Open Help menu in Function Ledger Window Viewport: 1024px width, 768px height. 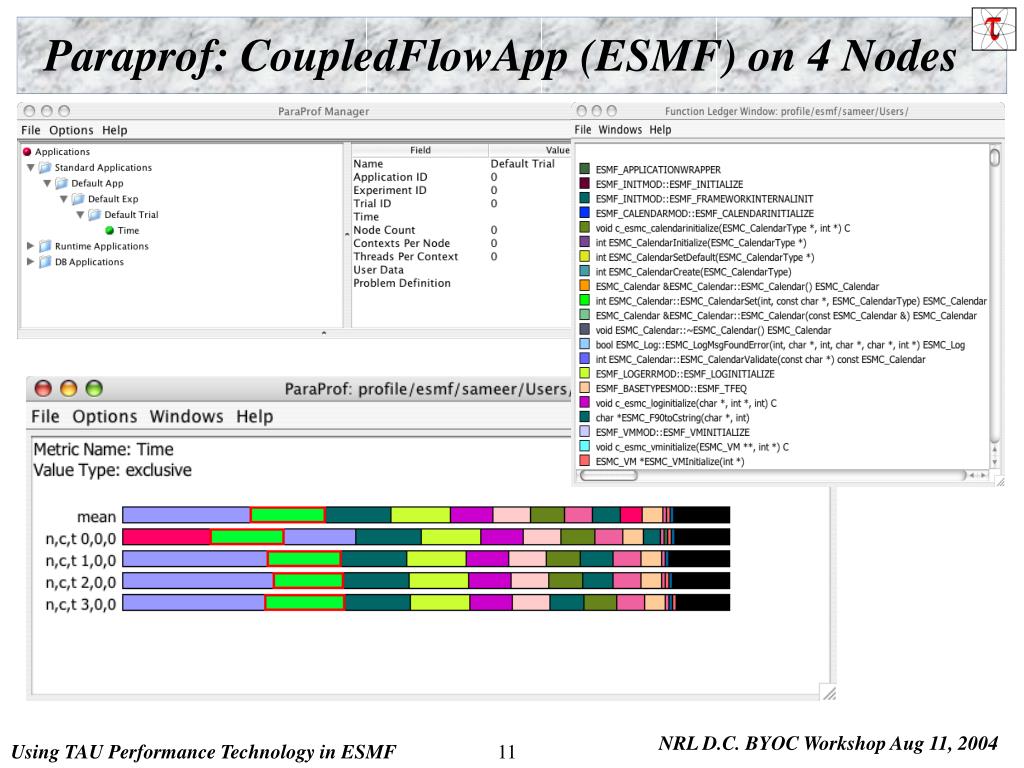pos(660,129)
